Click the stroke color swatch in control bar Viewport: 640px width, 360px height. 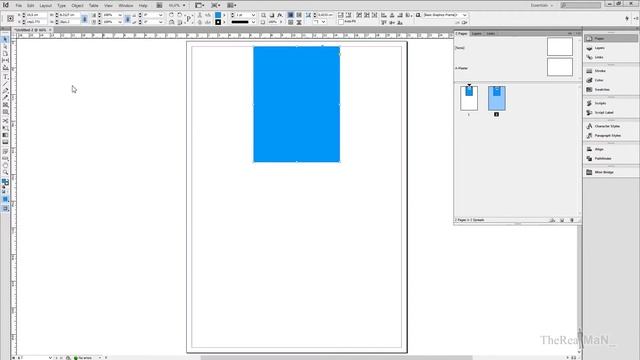(x=218, y=22)
